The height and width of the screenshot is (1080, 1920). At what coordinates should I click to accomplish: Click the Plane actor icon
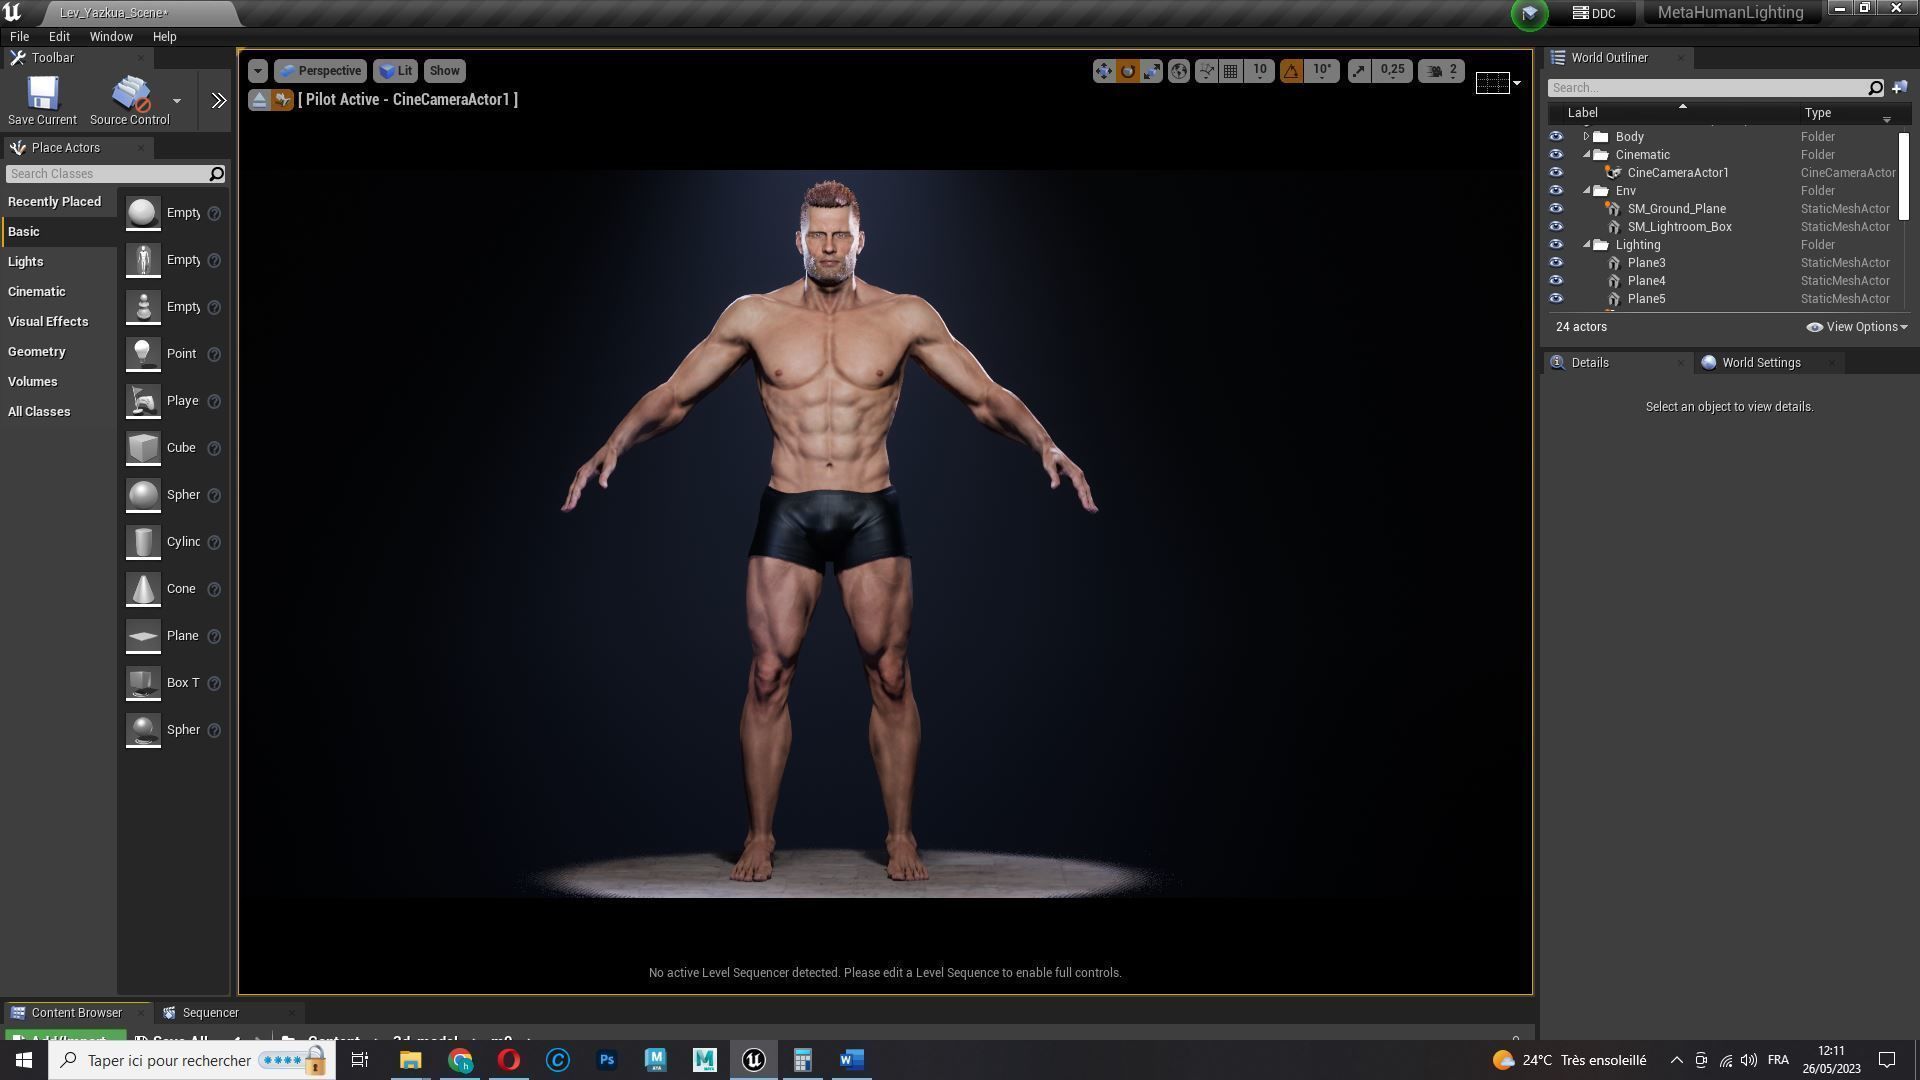pyautogui.click(x=143, y=636)
